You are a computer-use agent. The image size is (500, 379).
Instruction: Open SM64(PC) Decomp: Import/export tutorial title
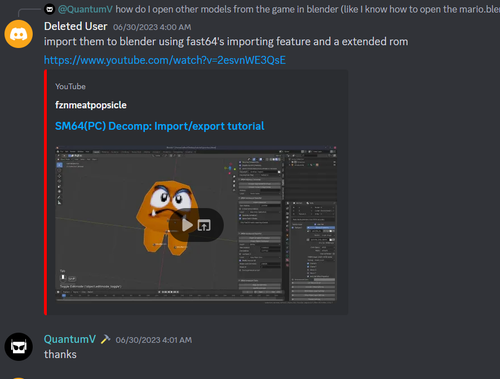pos(159,126)
